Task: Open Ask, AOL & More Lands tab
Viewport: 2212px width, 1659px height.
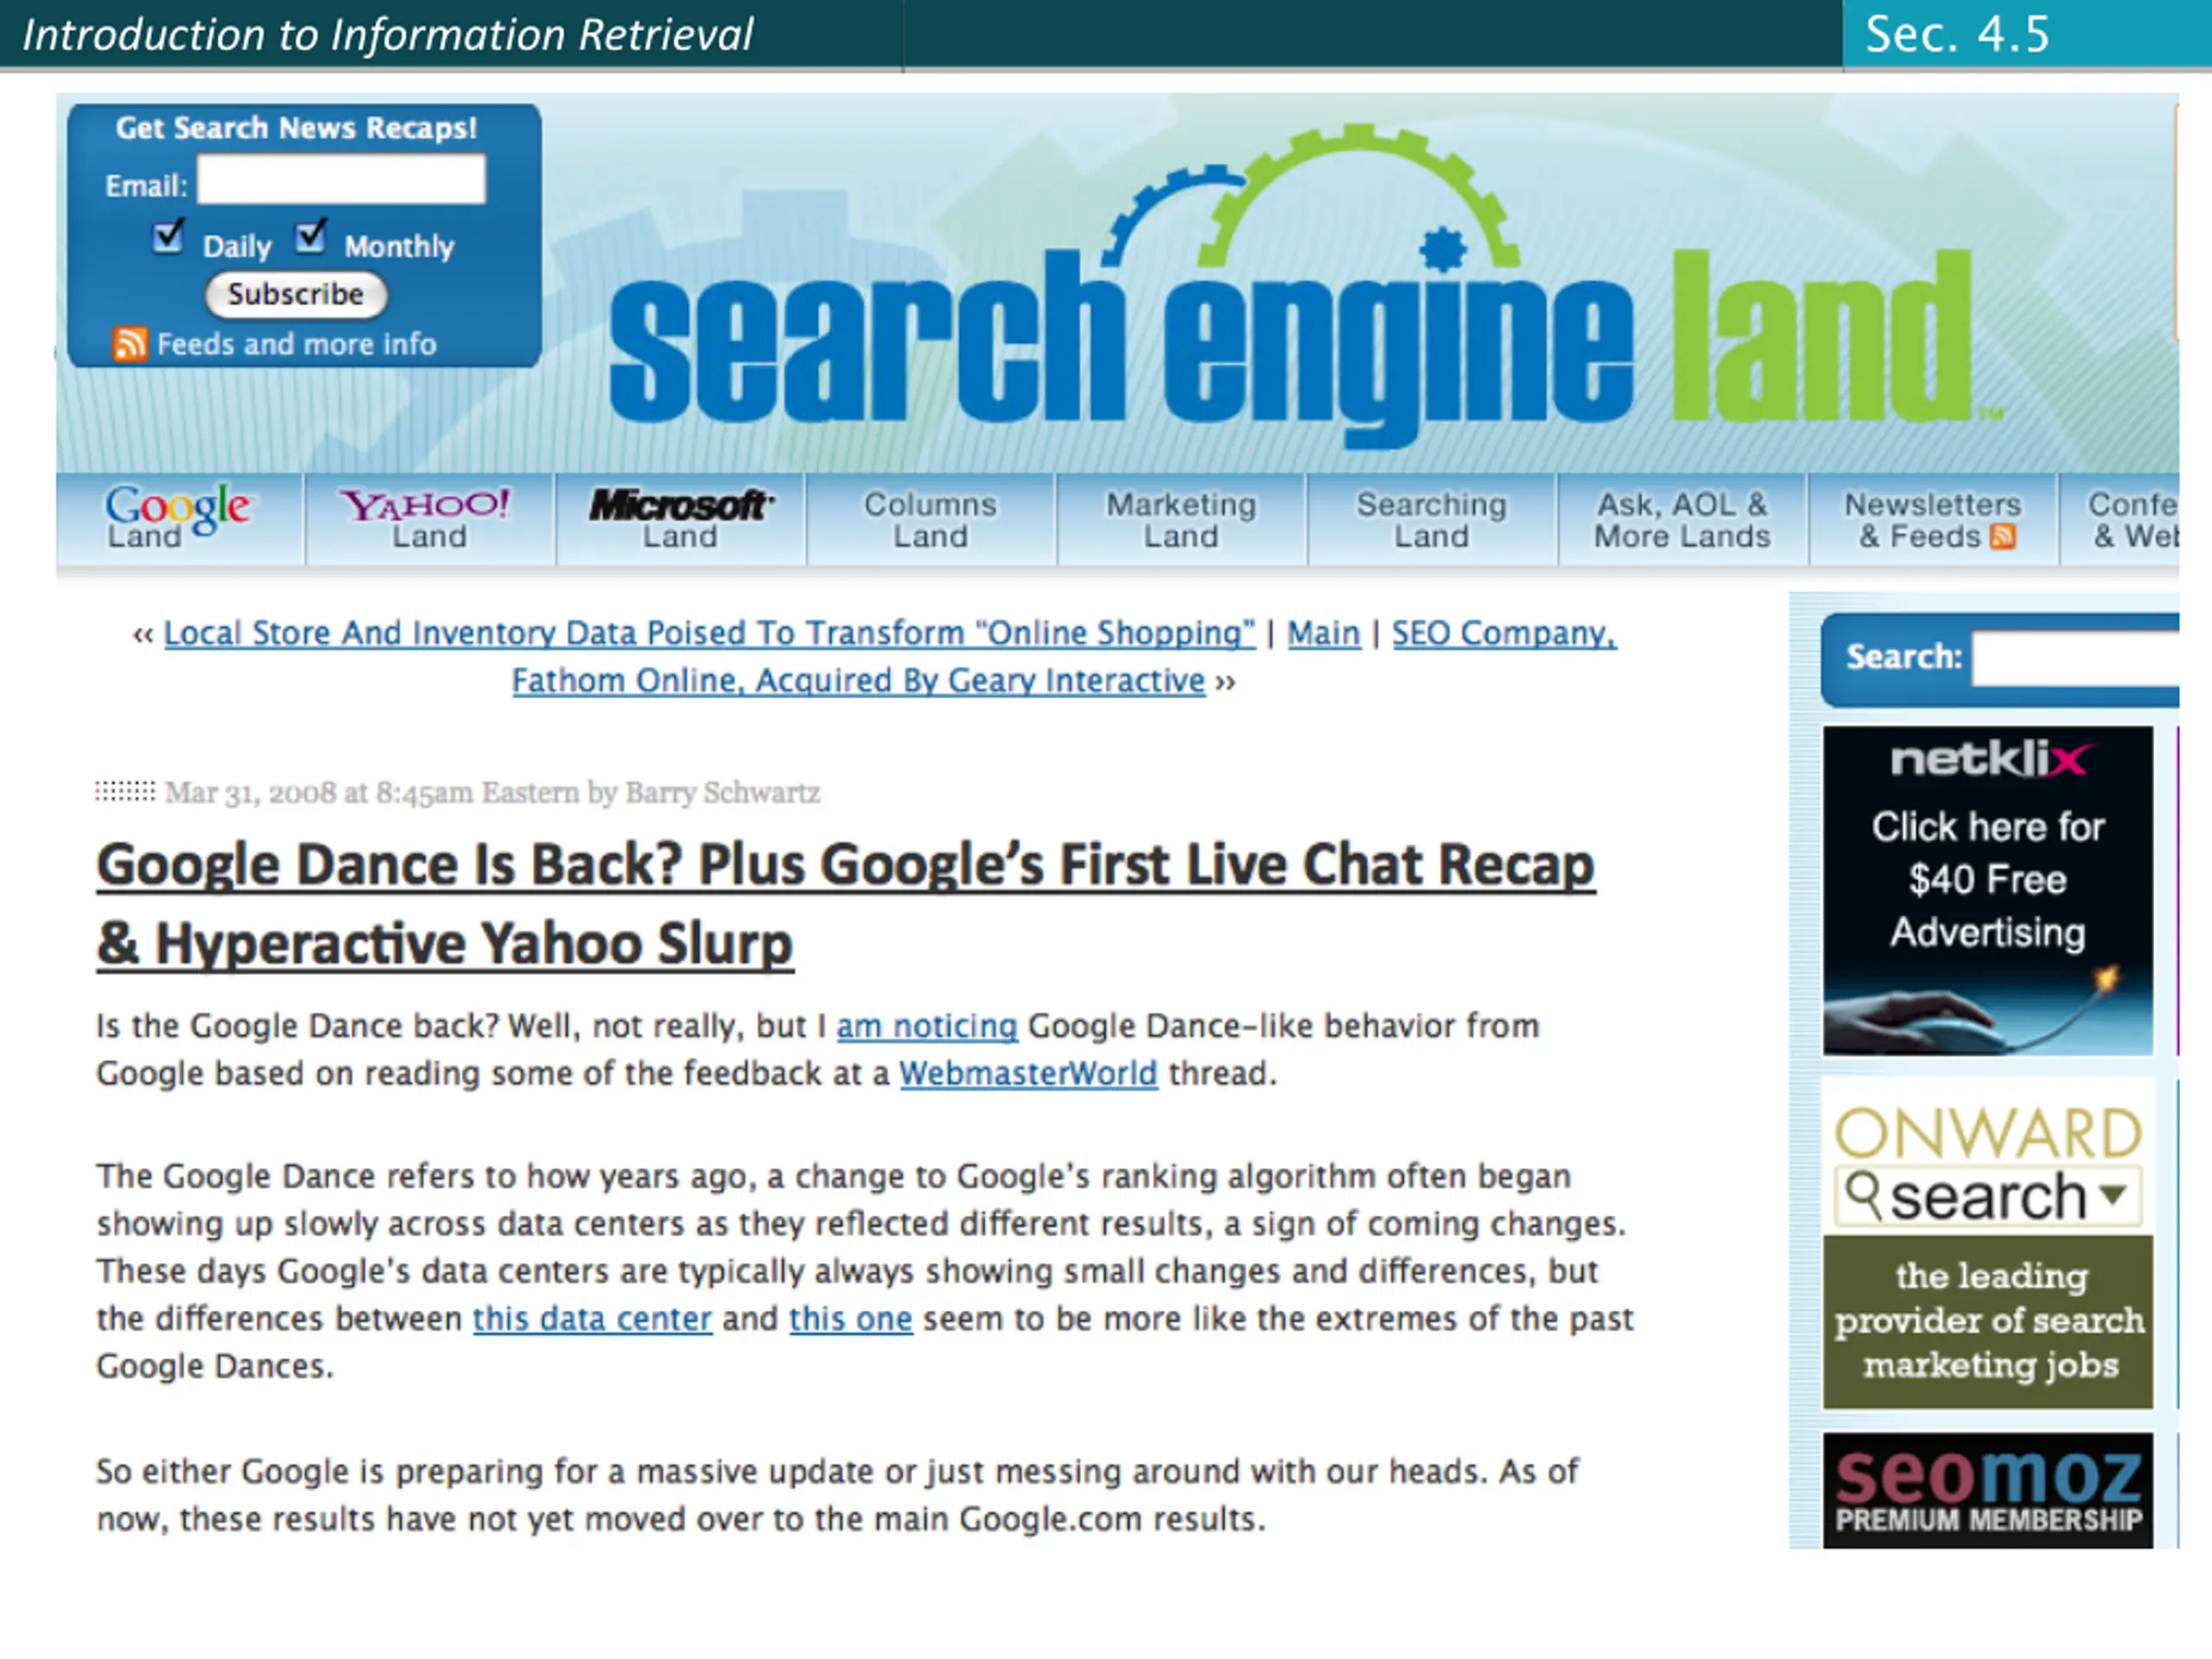Action: (1683, 520)
